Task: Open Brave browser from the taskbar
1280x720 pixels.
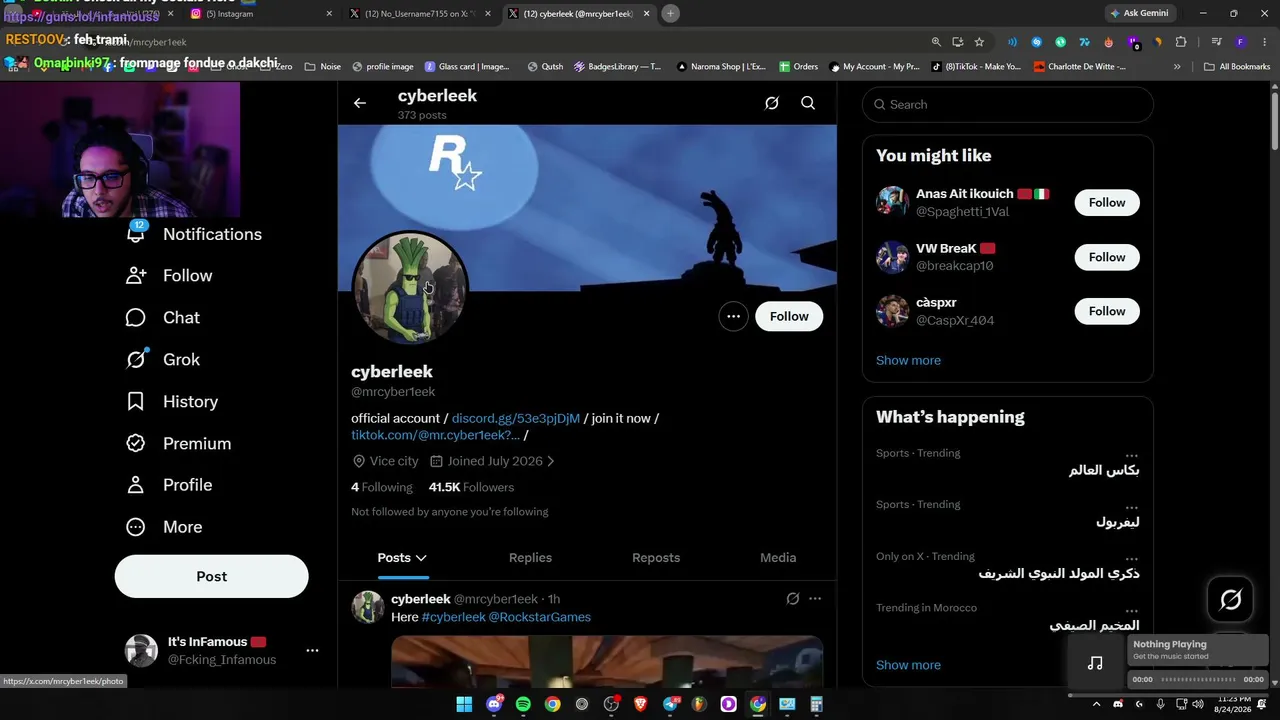Action: point(641,704)
